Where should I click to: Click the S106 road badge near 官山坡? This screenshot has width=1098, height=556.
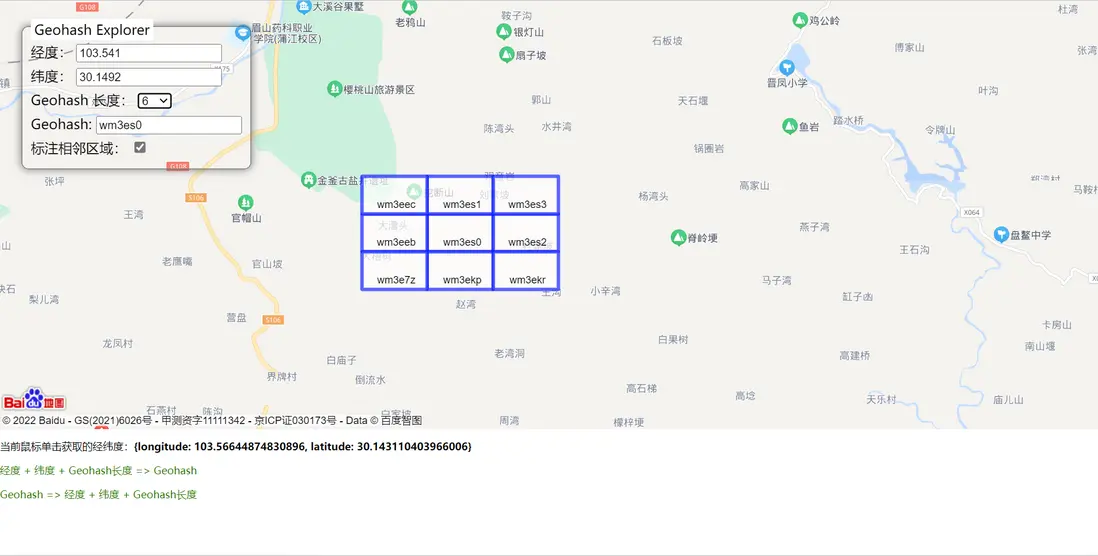click(x=273, y=320)
